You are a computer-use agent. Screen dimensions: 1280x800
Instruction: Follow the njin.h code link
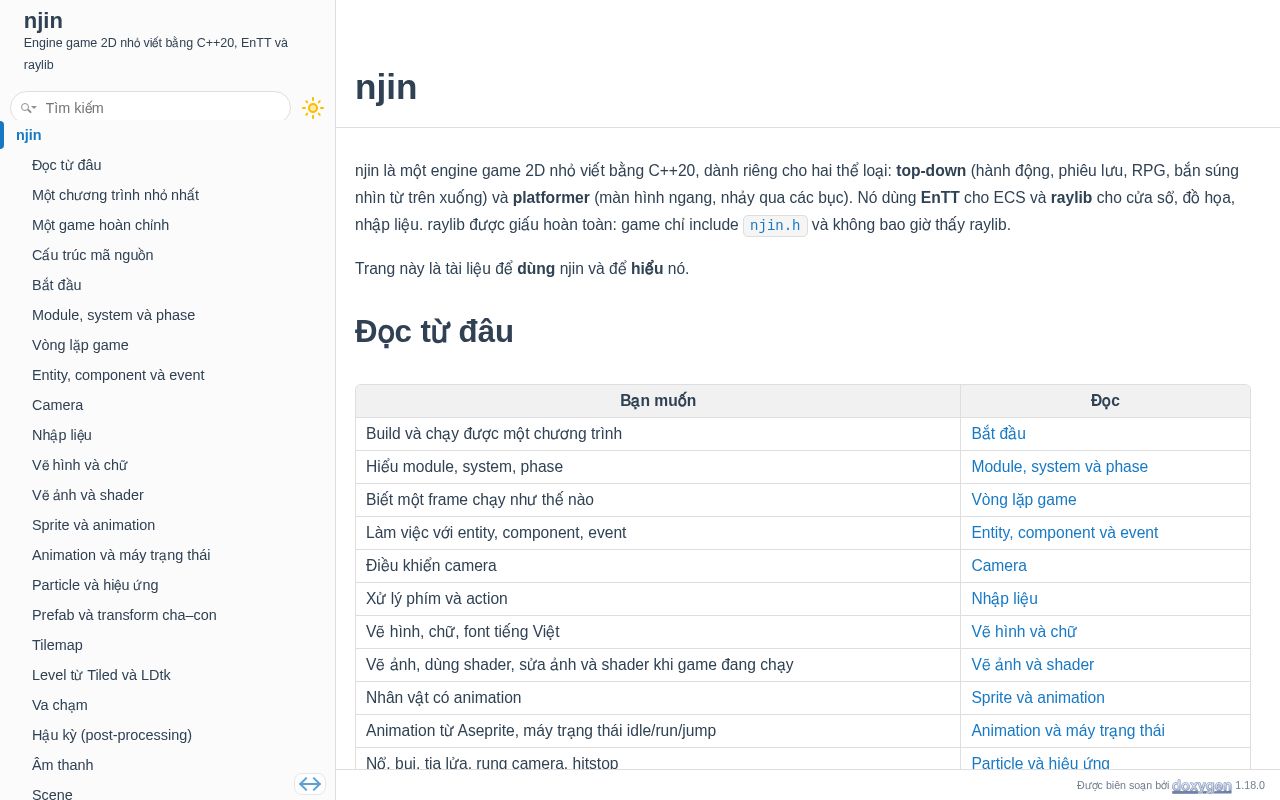pos(775,226)
